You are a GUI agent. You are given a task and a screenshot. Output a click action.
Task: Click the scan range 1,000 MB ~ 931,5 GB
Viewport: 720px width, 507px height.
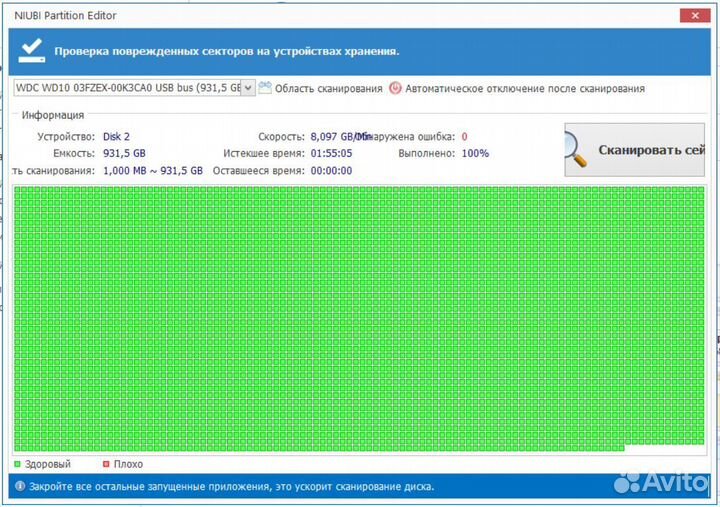(152, 171)
